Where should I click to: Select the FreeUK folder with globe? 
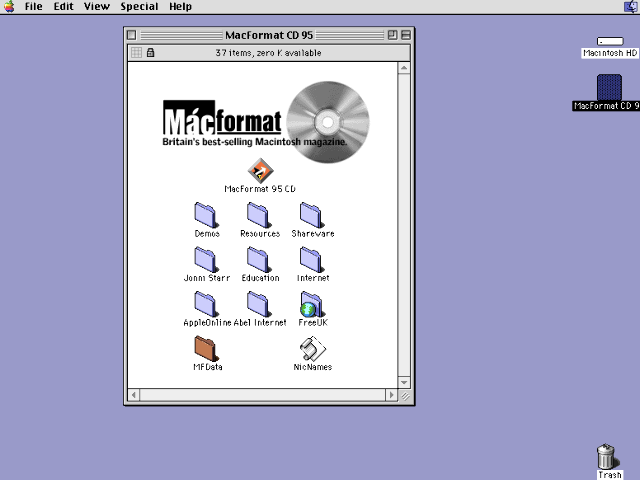pyautogui.click(x=312, y=304)
